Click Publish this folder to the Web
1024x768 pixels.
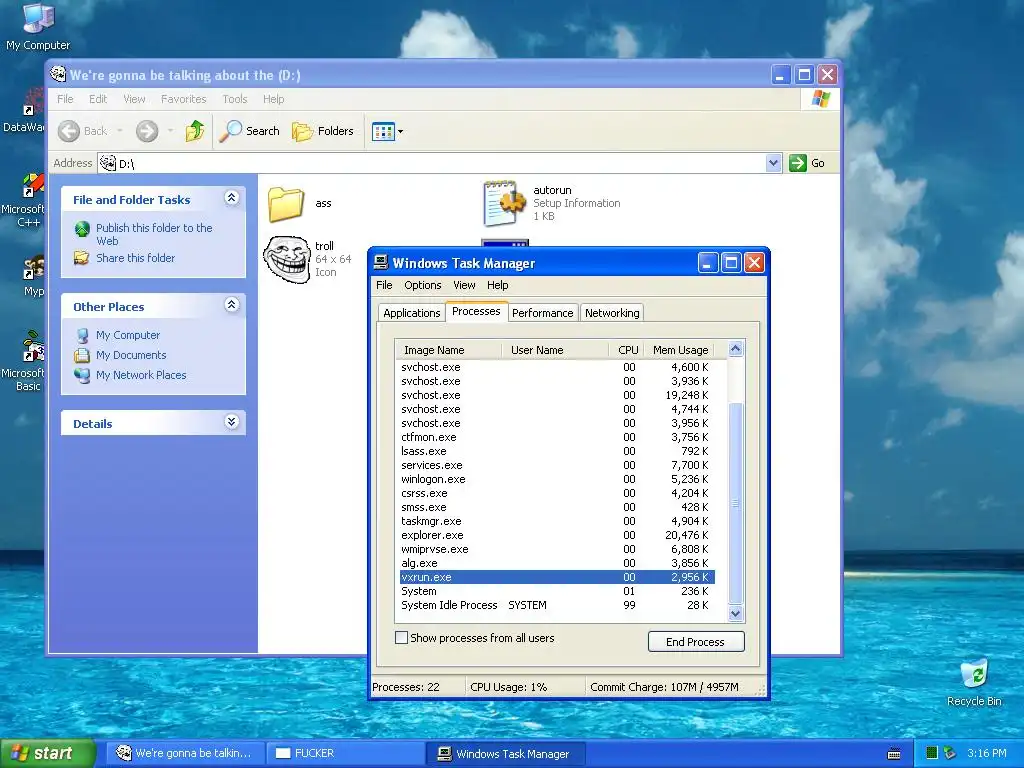coord(154,234)
